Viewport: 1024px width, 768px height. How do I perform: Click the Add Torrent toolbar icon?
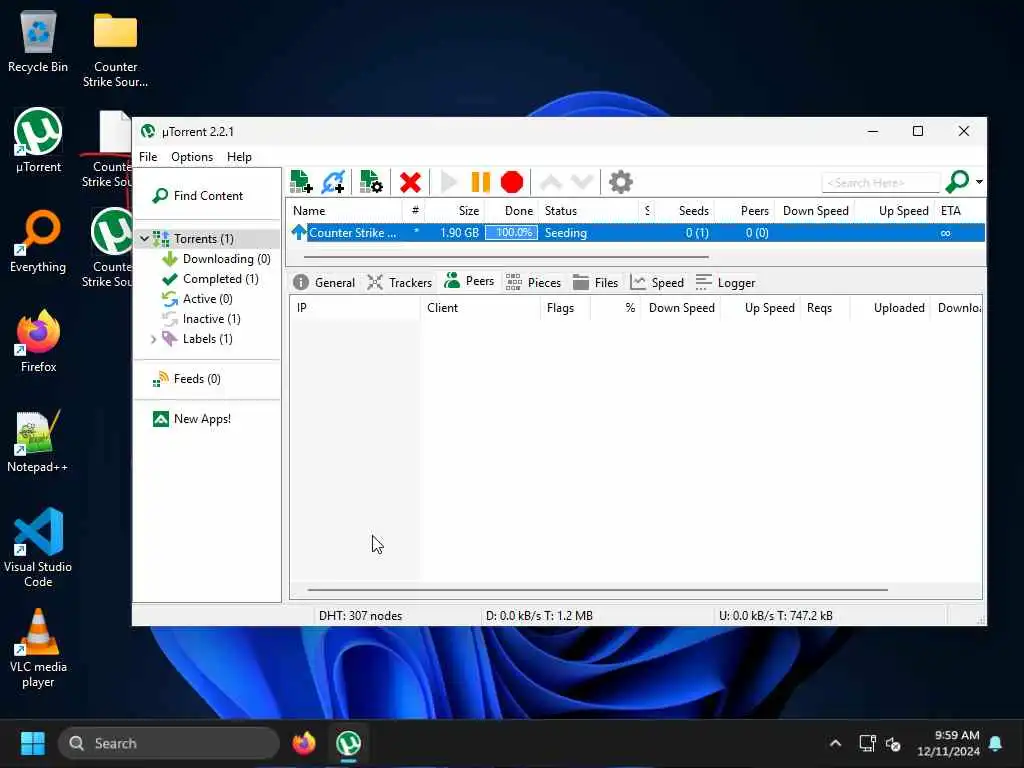pos(301,182)
